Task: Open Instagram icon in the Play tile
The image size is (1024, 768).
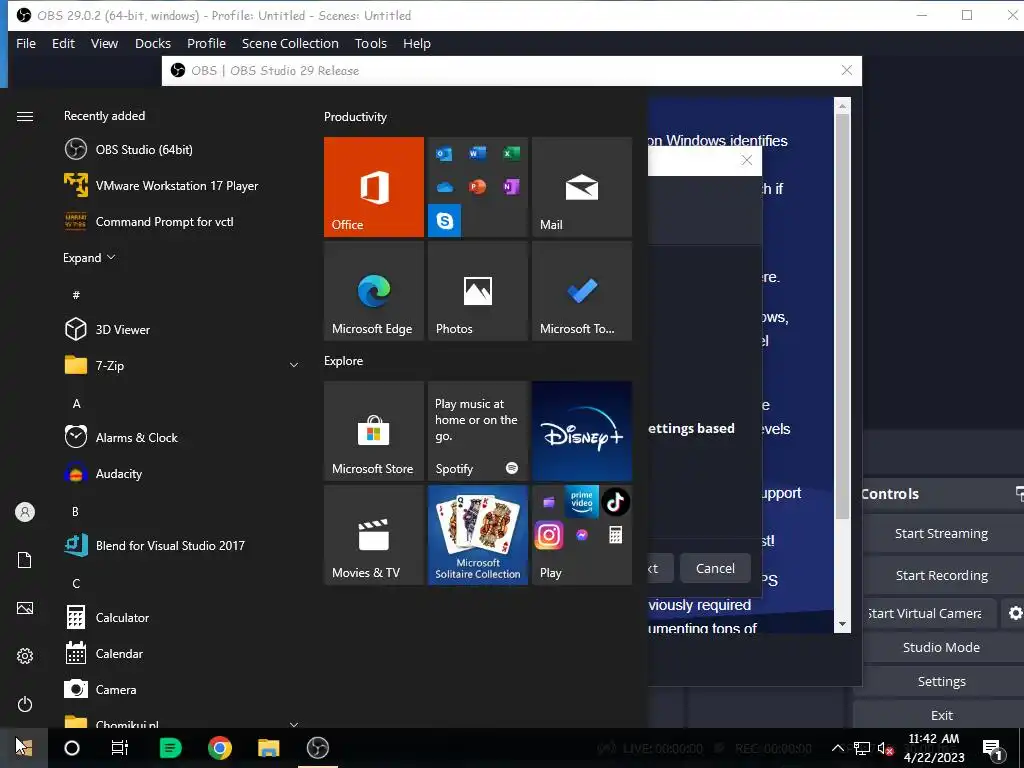Action: pyautogui.click(x=549, y=535)
